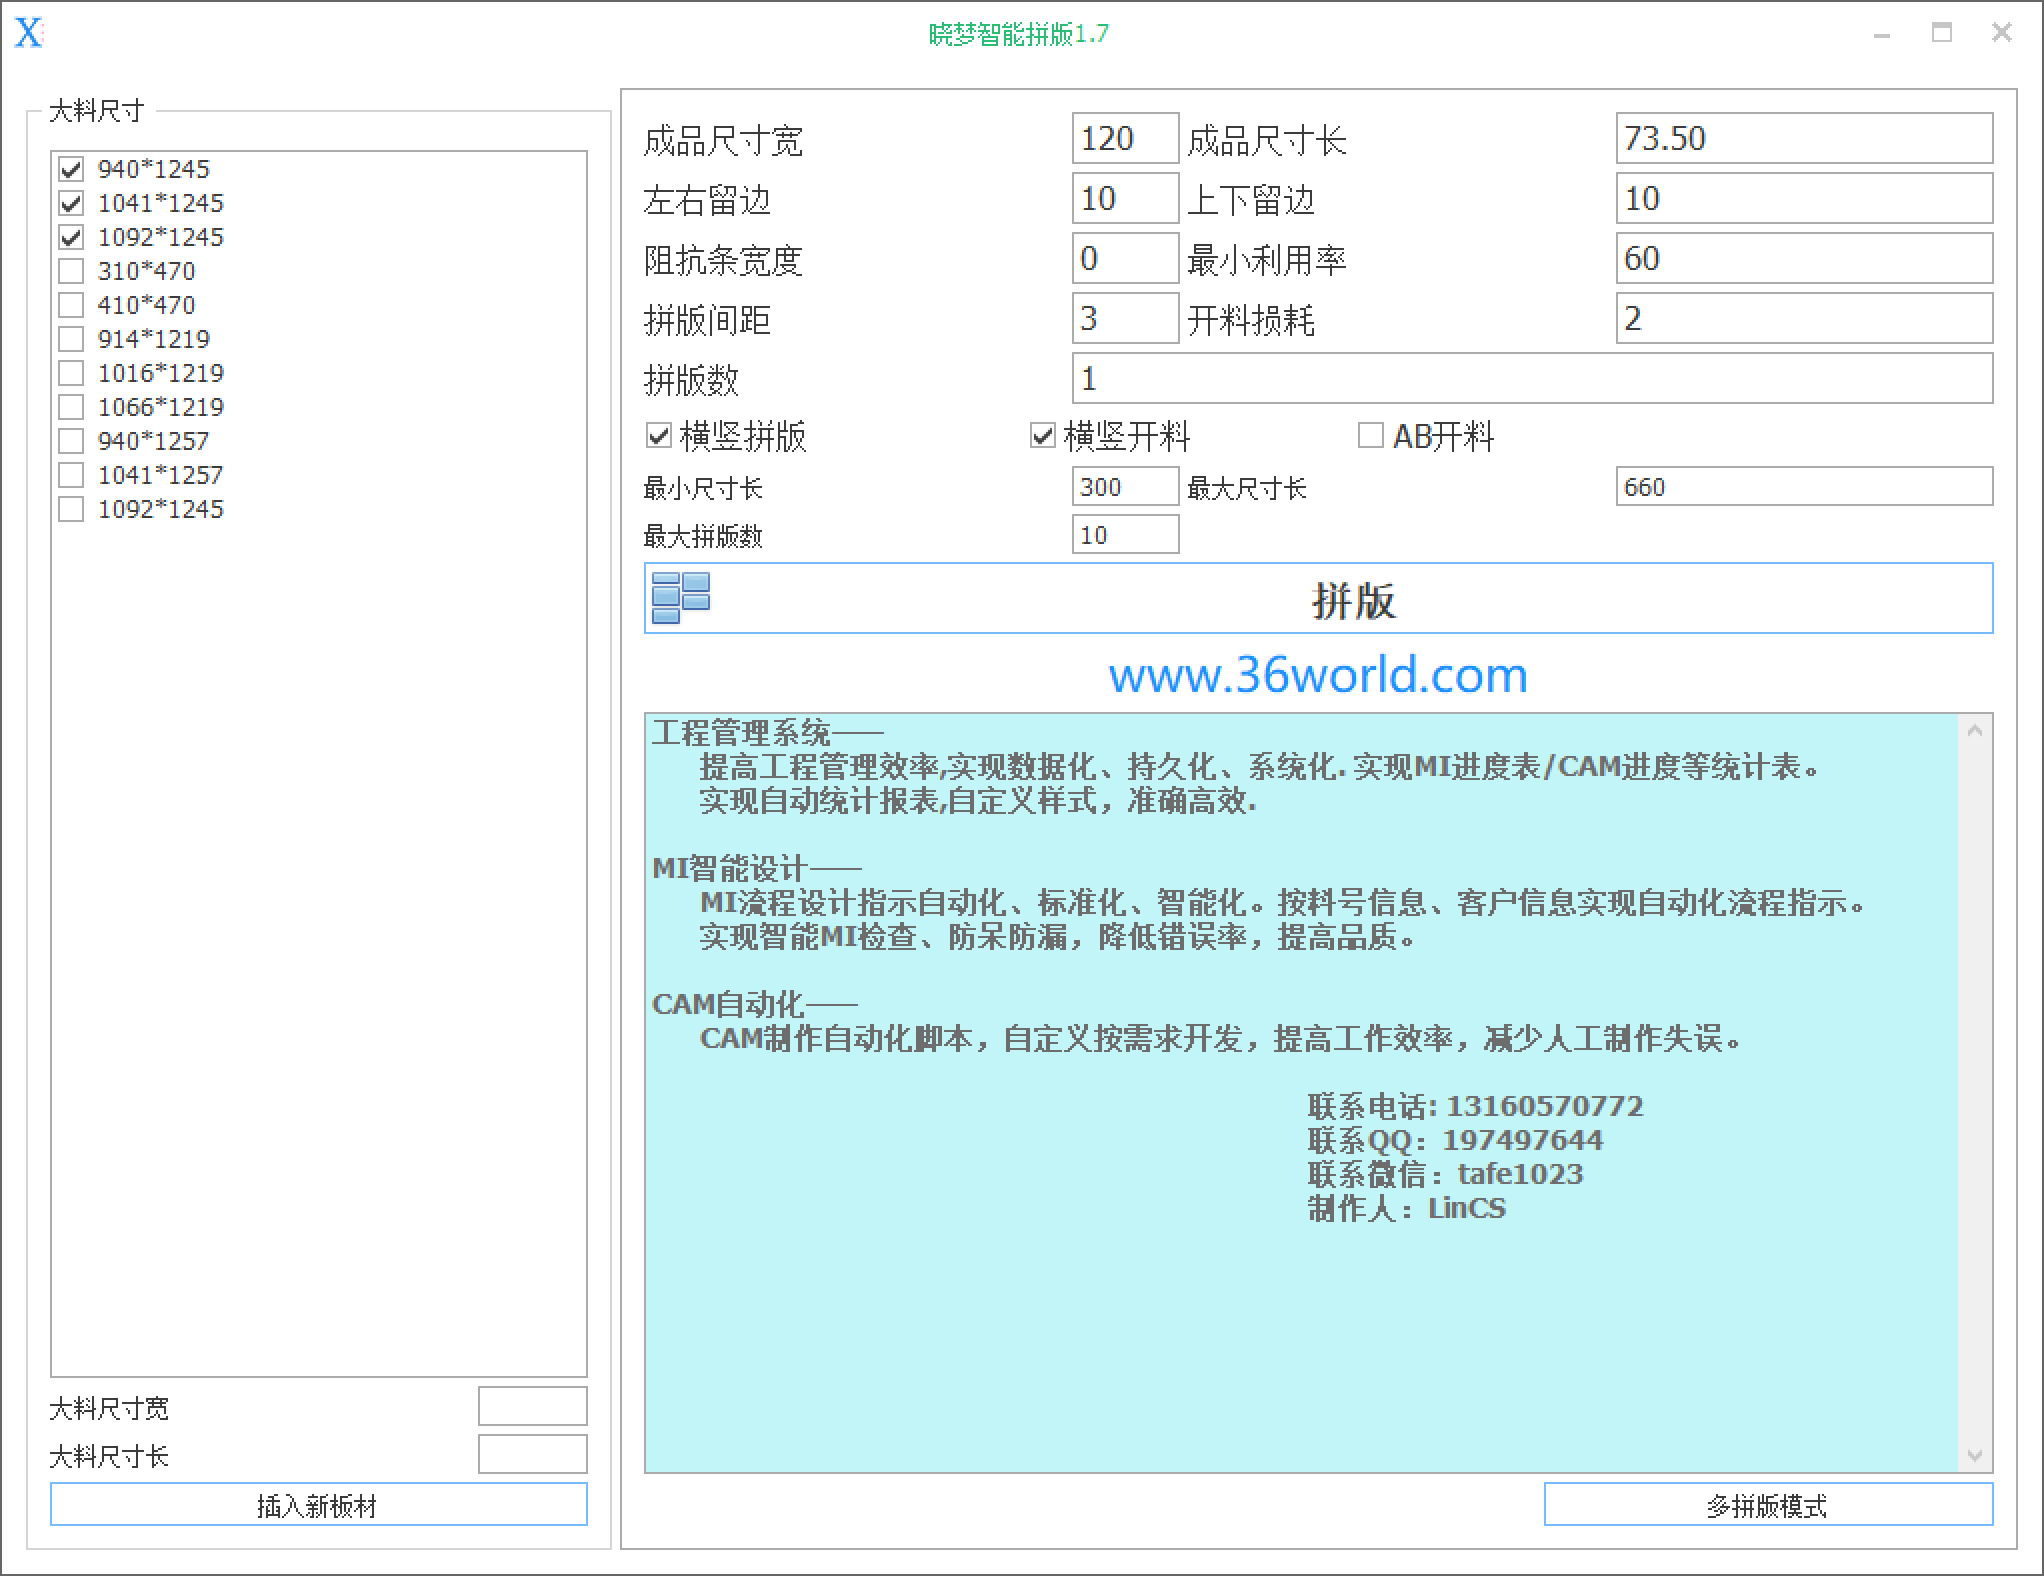Click the 联系微信: tafe1023 line
2044x1576 pixels.
point(1445,1174)
